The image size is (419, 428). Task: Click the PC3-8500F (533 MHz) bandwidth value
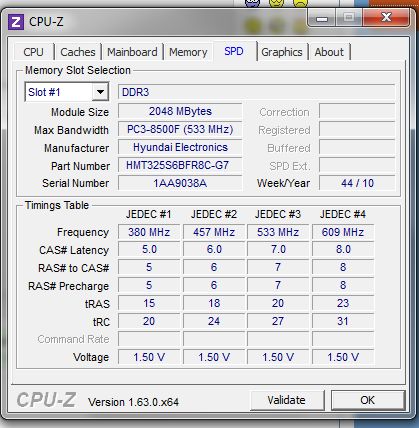click(180, 129)
